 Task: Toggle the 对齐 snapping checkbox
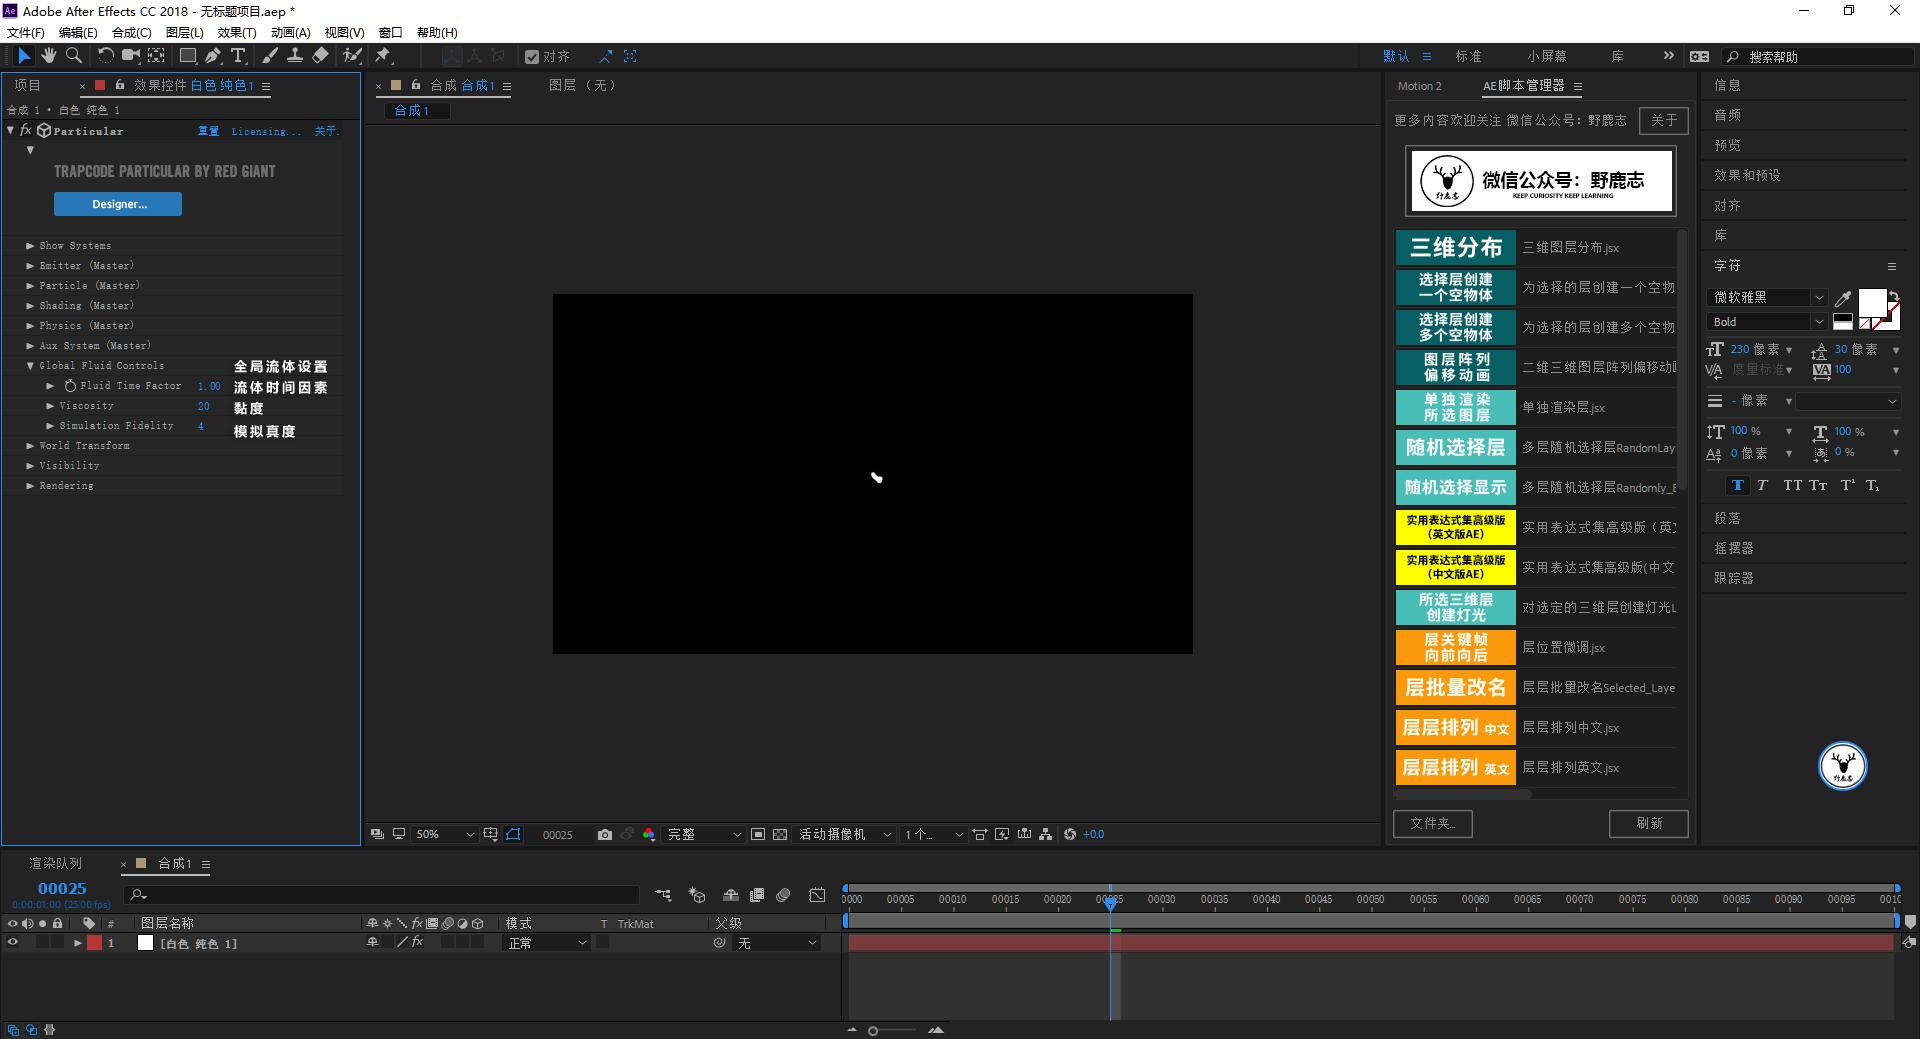[532, 57]
